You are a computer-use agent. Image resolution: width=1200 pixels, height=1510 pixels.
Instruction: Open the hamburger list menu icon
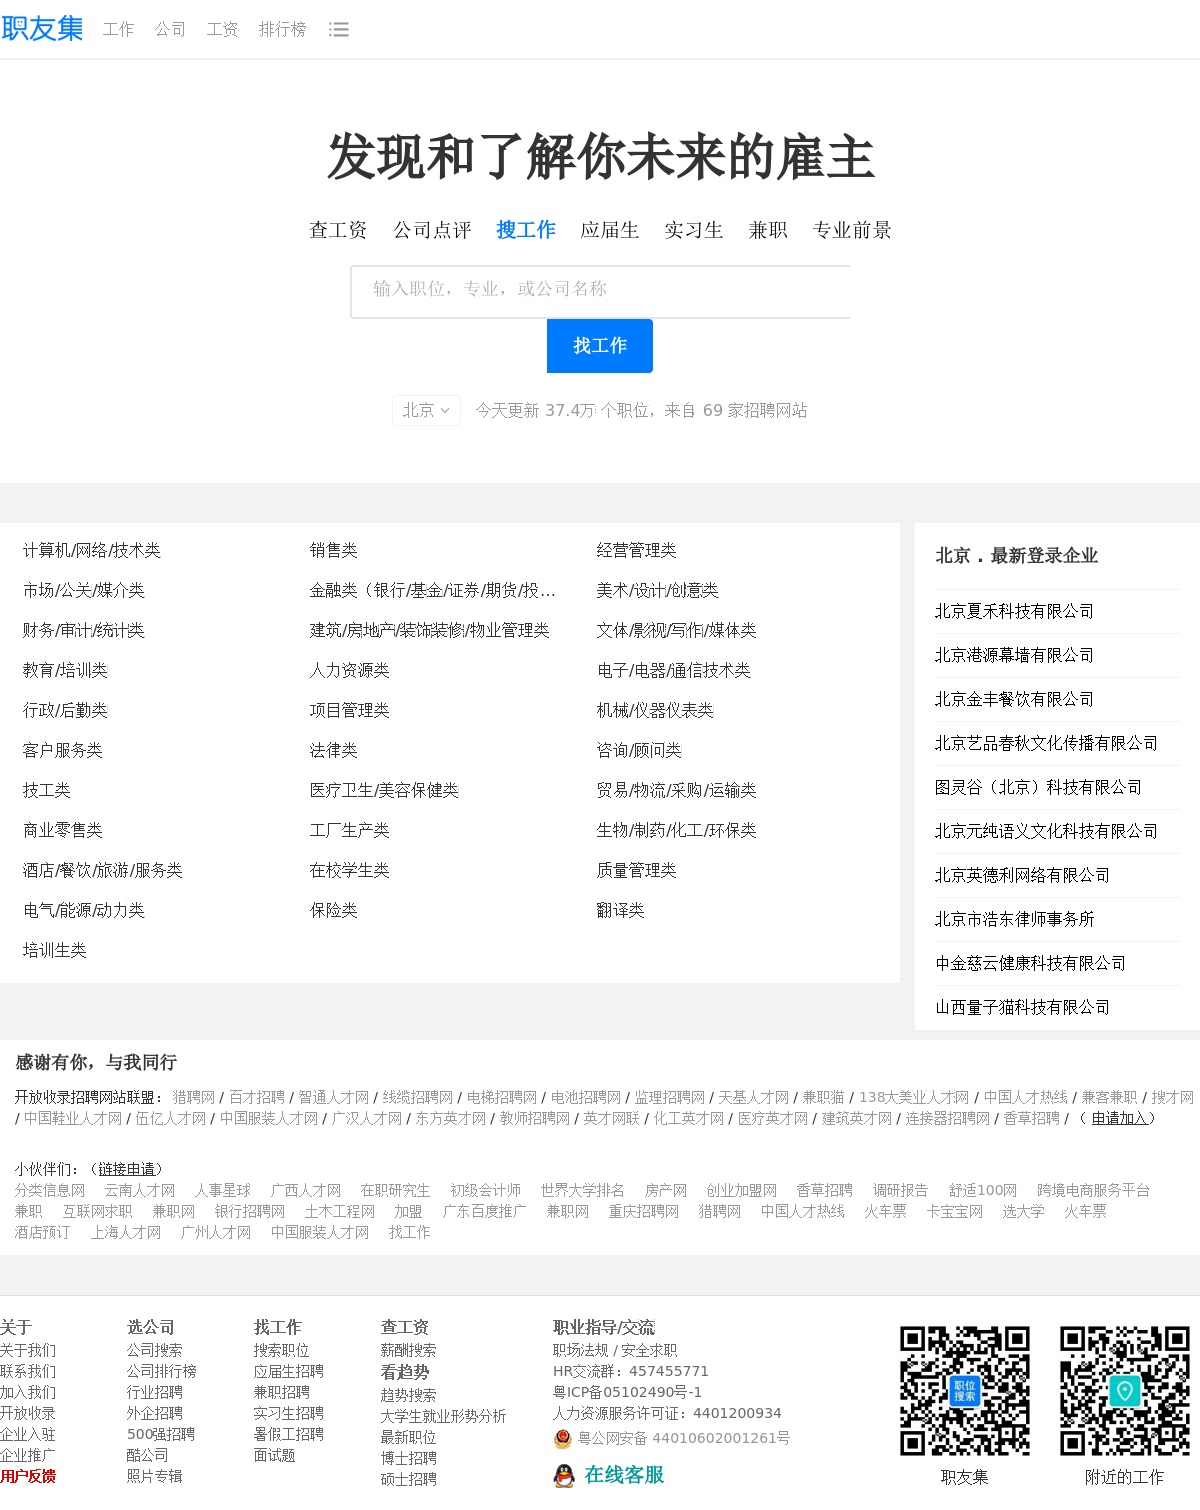pyautogui.click(x=339, y=30)
